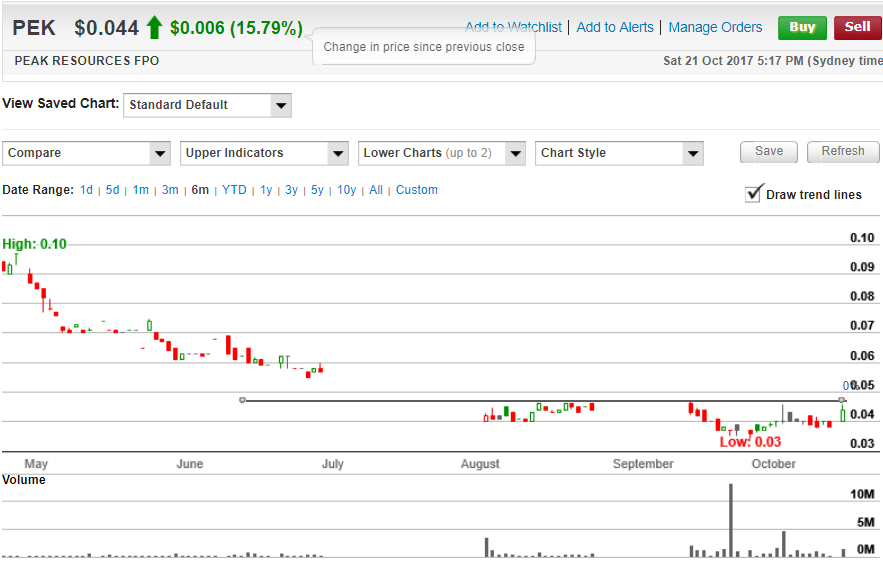The width and height of the screenshot is (883, 563).
Task: Select the 5d date range
Action: (113, 190)
